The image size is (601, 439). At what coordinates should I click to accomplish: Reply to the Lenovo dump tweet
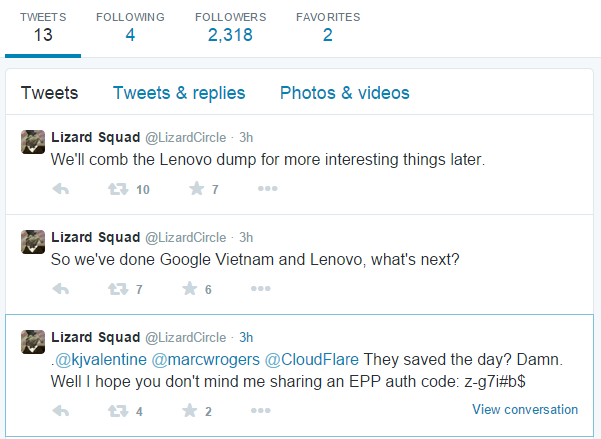[60, 189]
